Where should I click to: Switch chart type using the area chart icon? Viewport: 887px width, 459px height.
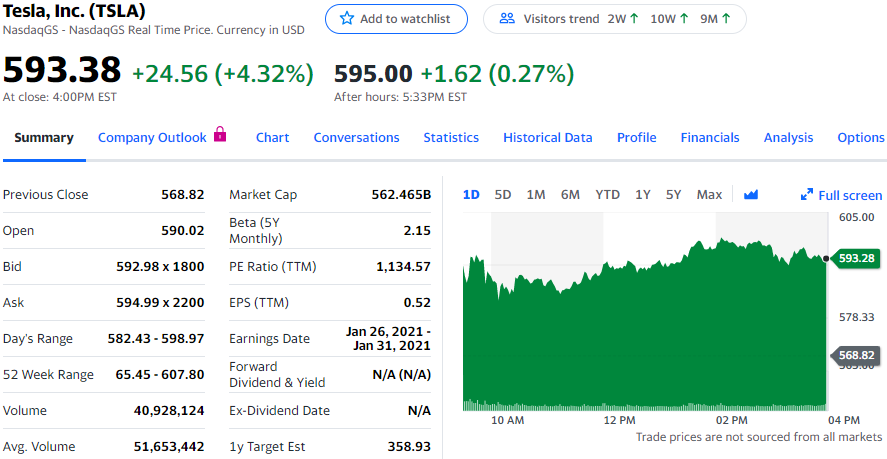(x=751, y=195)
